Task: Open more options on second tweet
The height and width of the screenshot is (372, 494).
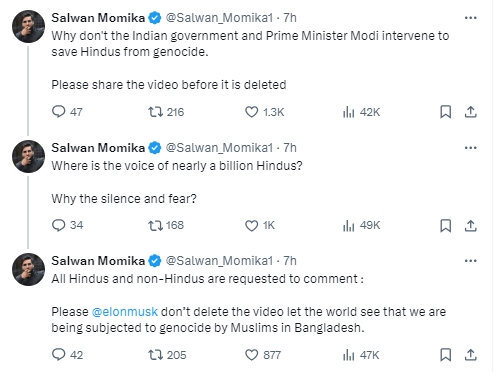Action: (470, 148)
